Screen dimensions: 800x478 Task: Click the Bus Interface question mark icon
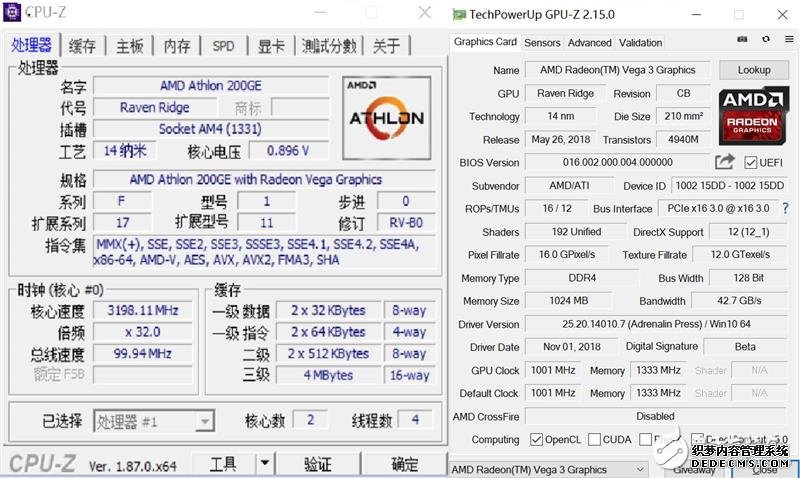coord(785,208)
